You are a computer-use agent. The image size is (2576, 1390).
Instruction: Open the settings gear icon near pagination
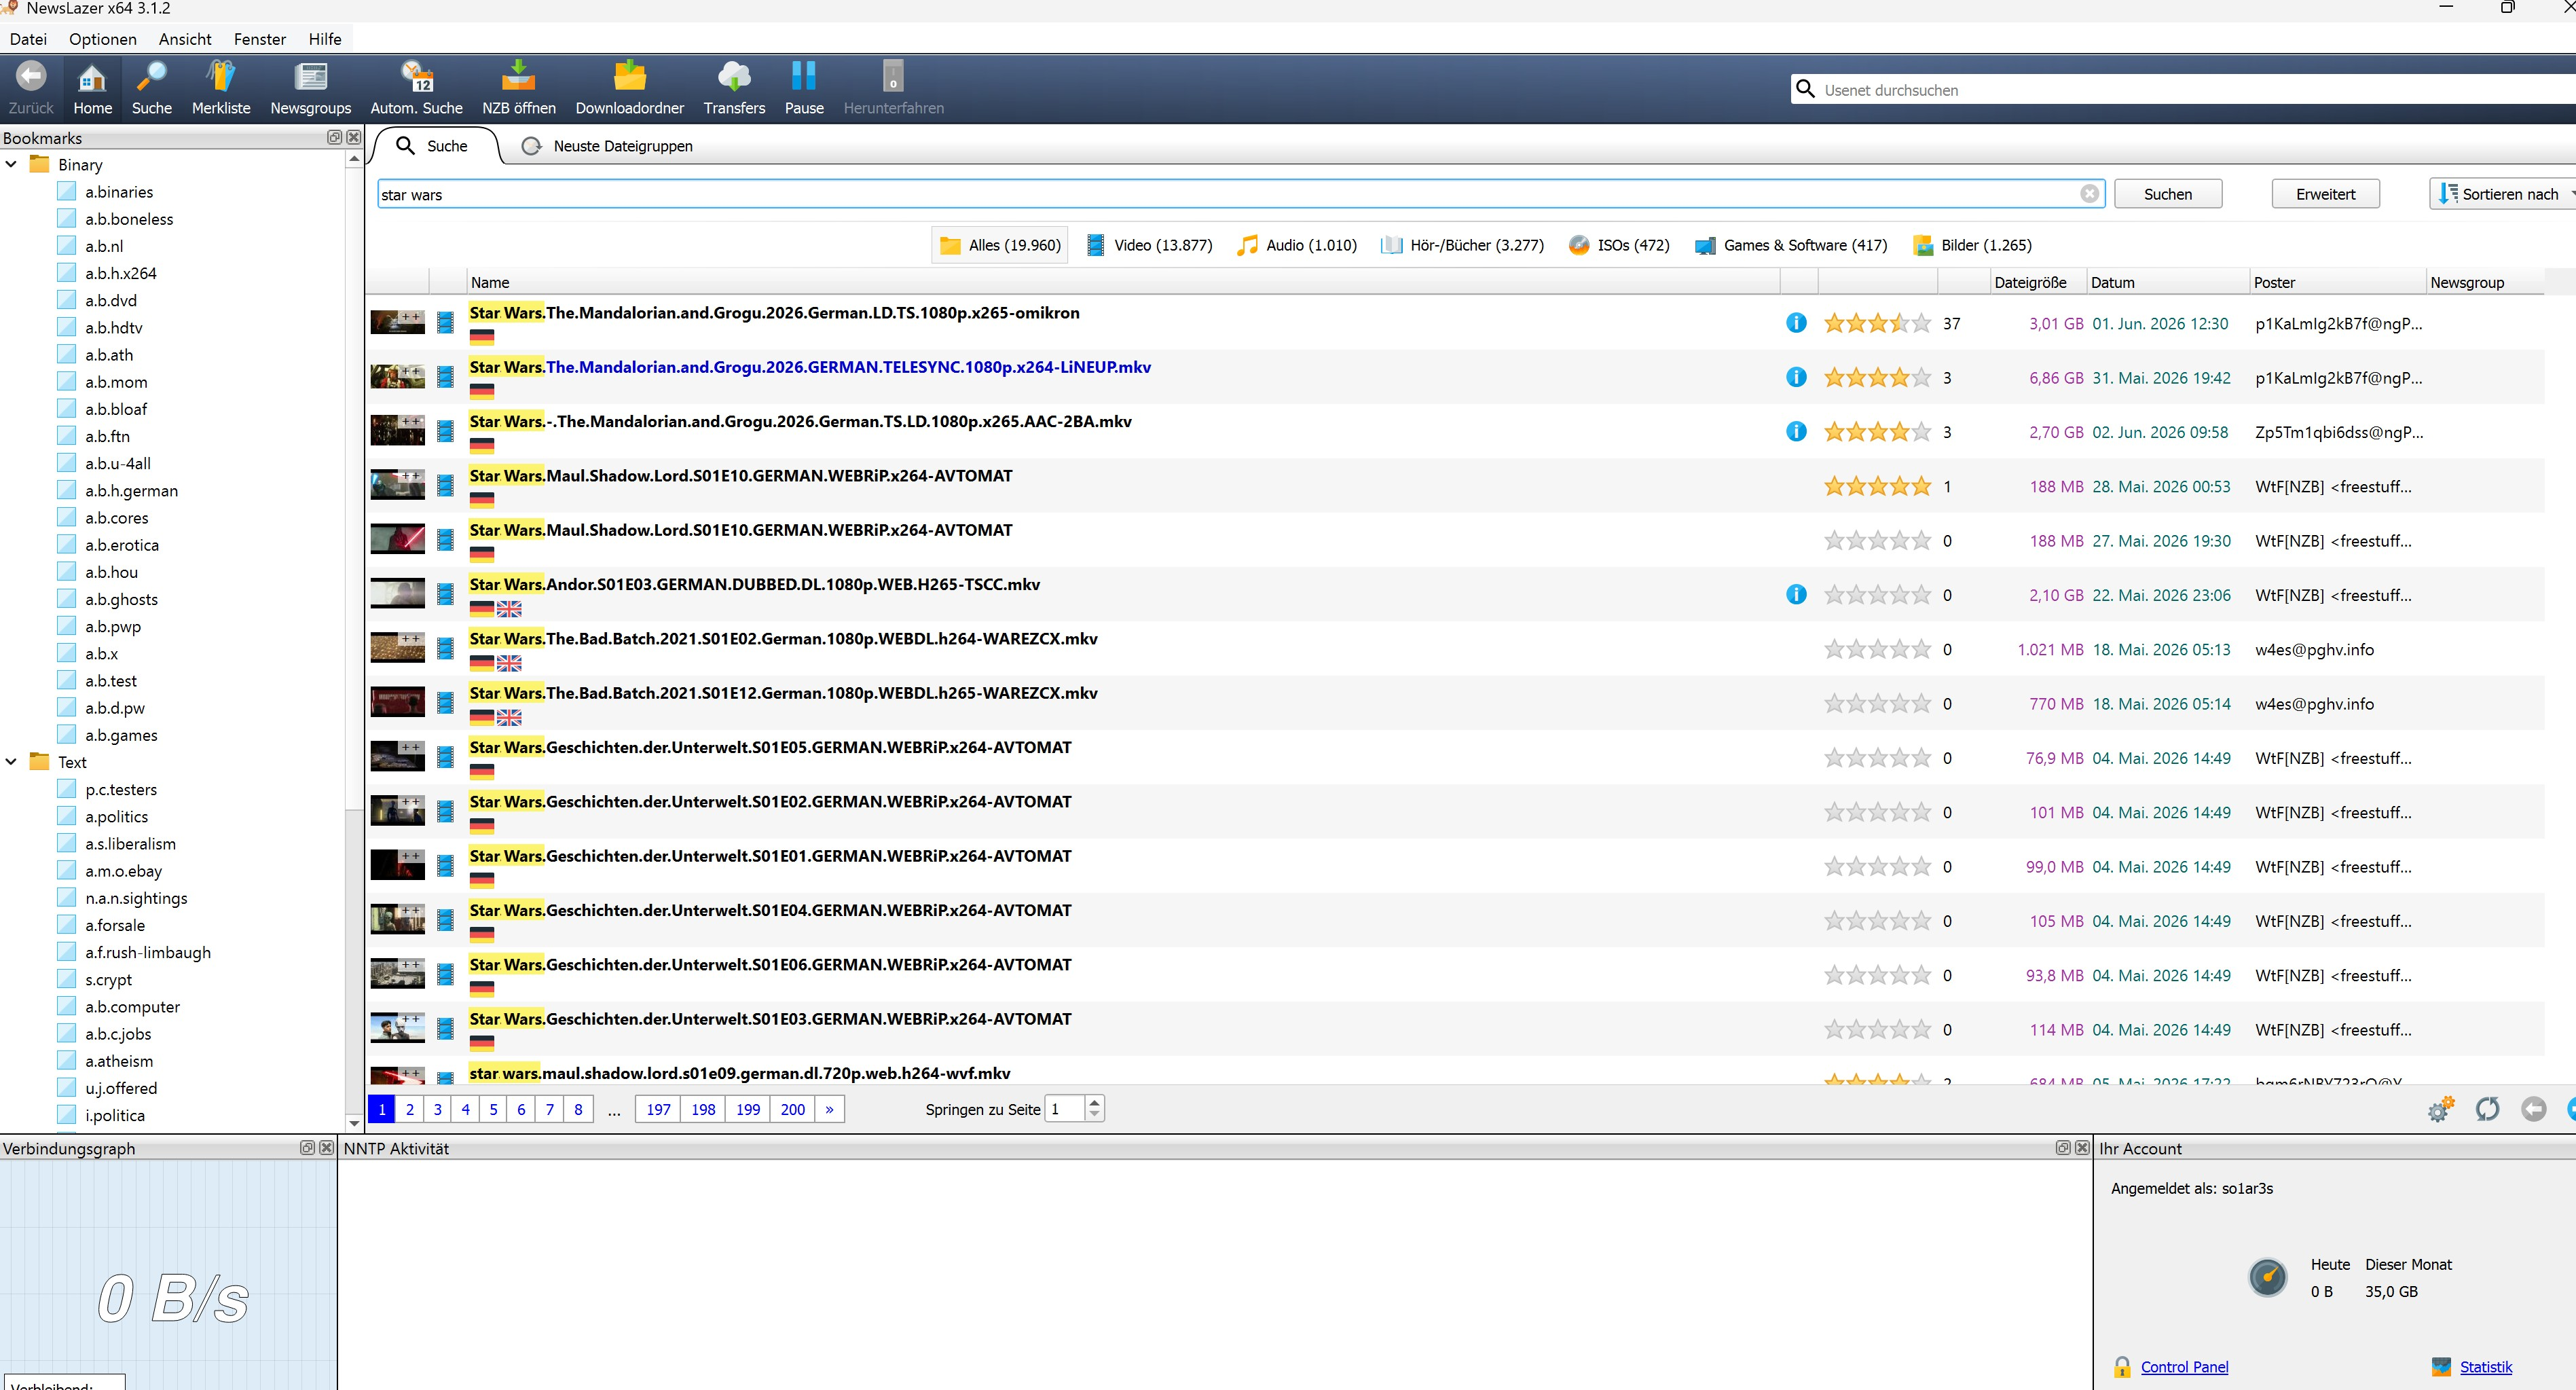coord(2441,1108)
